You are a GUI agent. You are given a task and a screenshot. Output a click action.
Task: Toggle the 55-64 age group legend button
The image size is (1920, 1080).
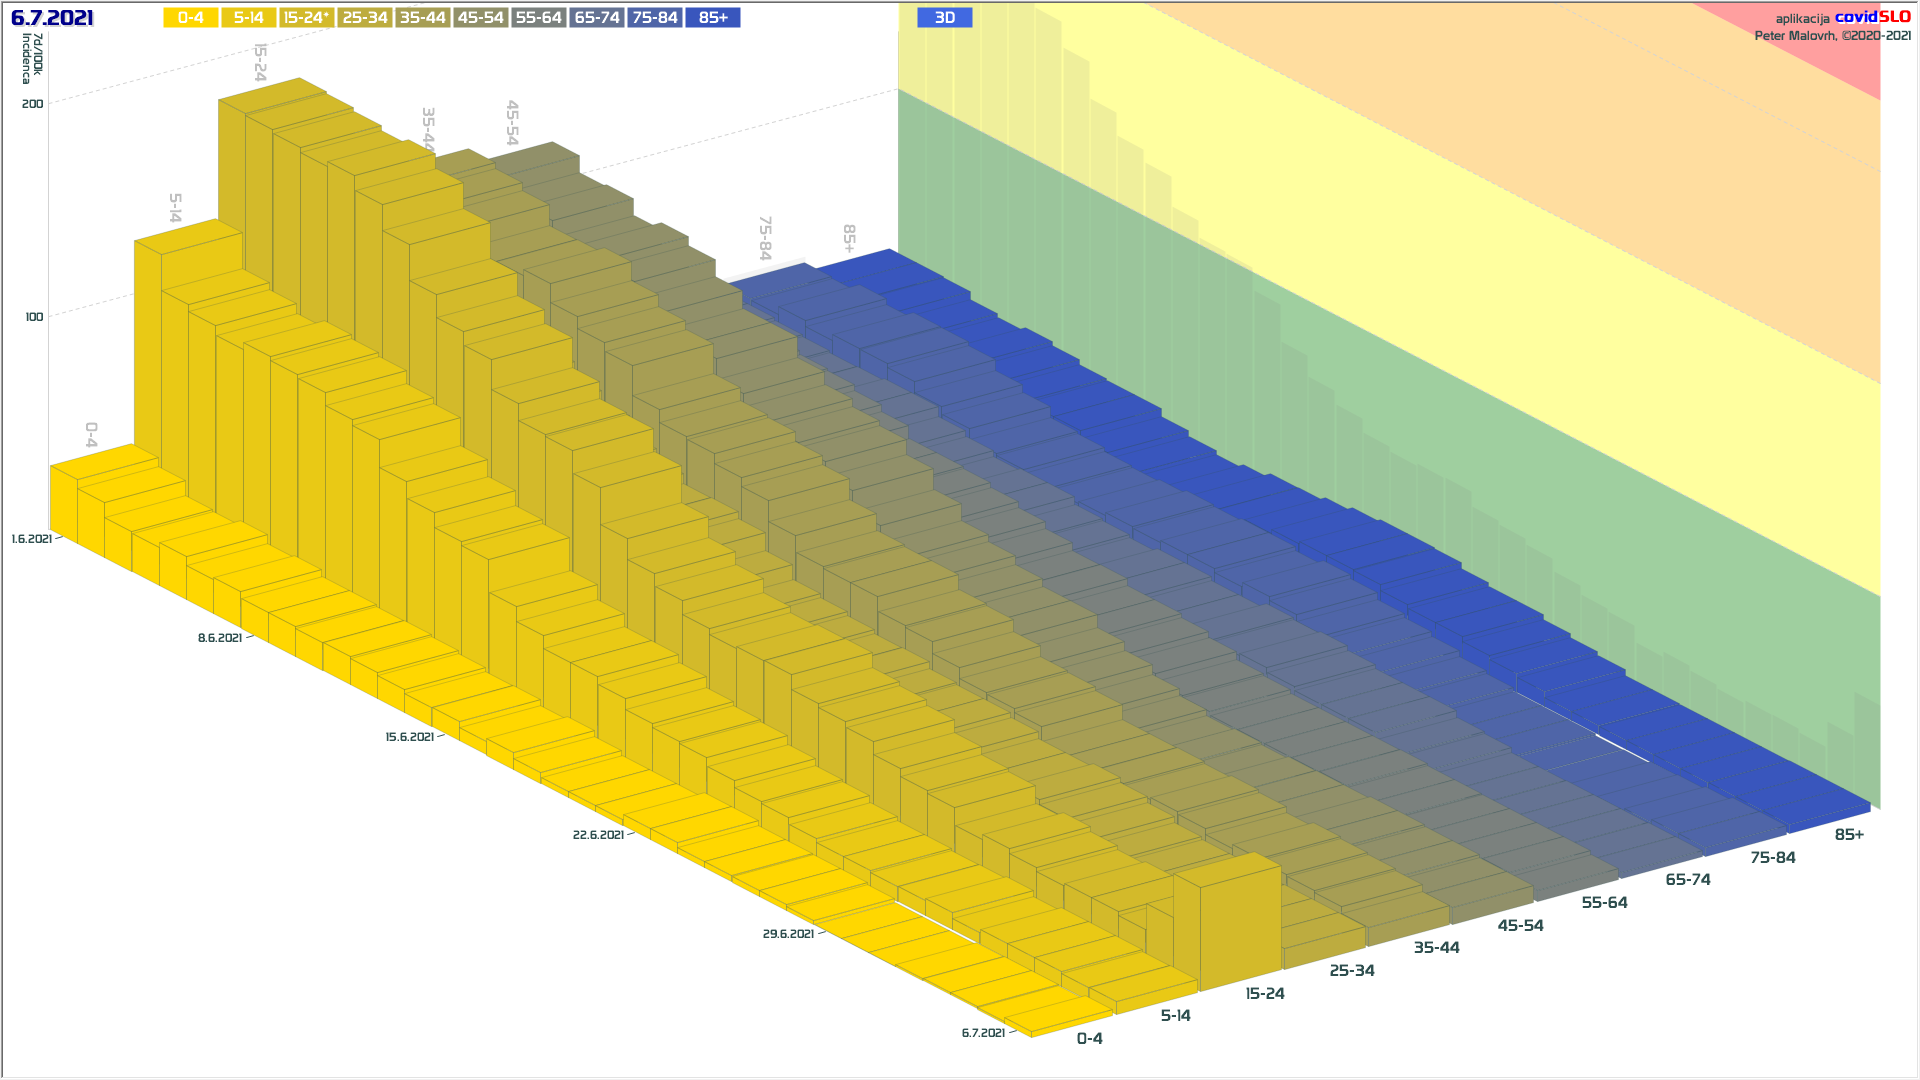[x=538, y=18]
